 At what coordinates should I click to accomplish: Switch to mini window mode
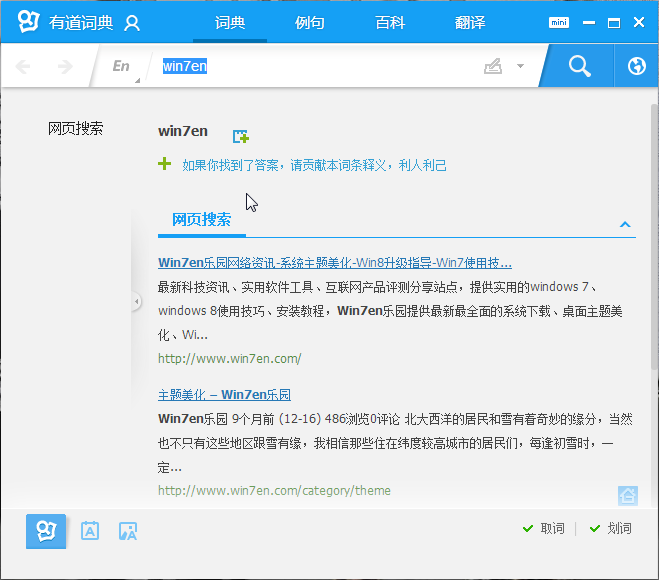pyautogui.click(x=559, y=22)
